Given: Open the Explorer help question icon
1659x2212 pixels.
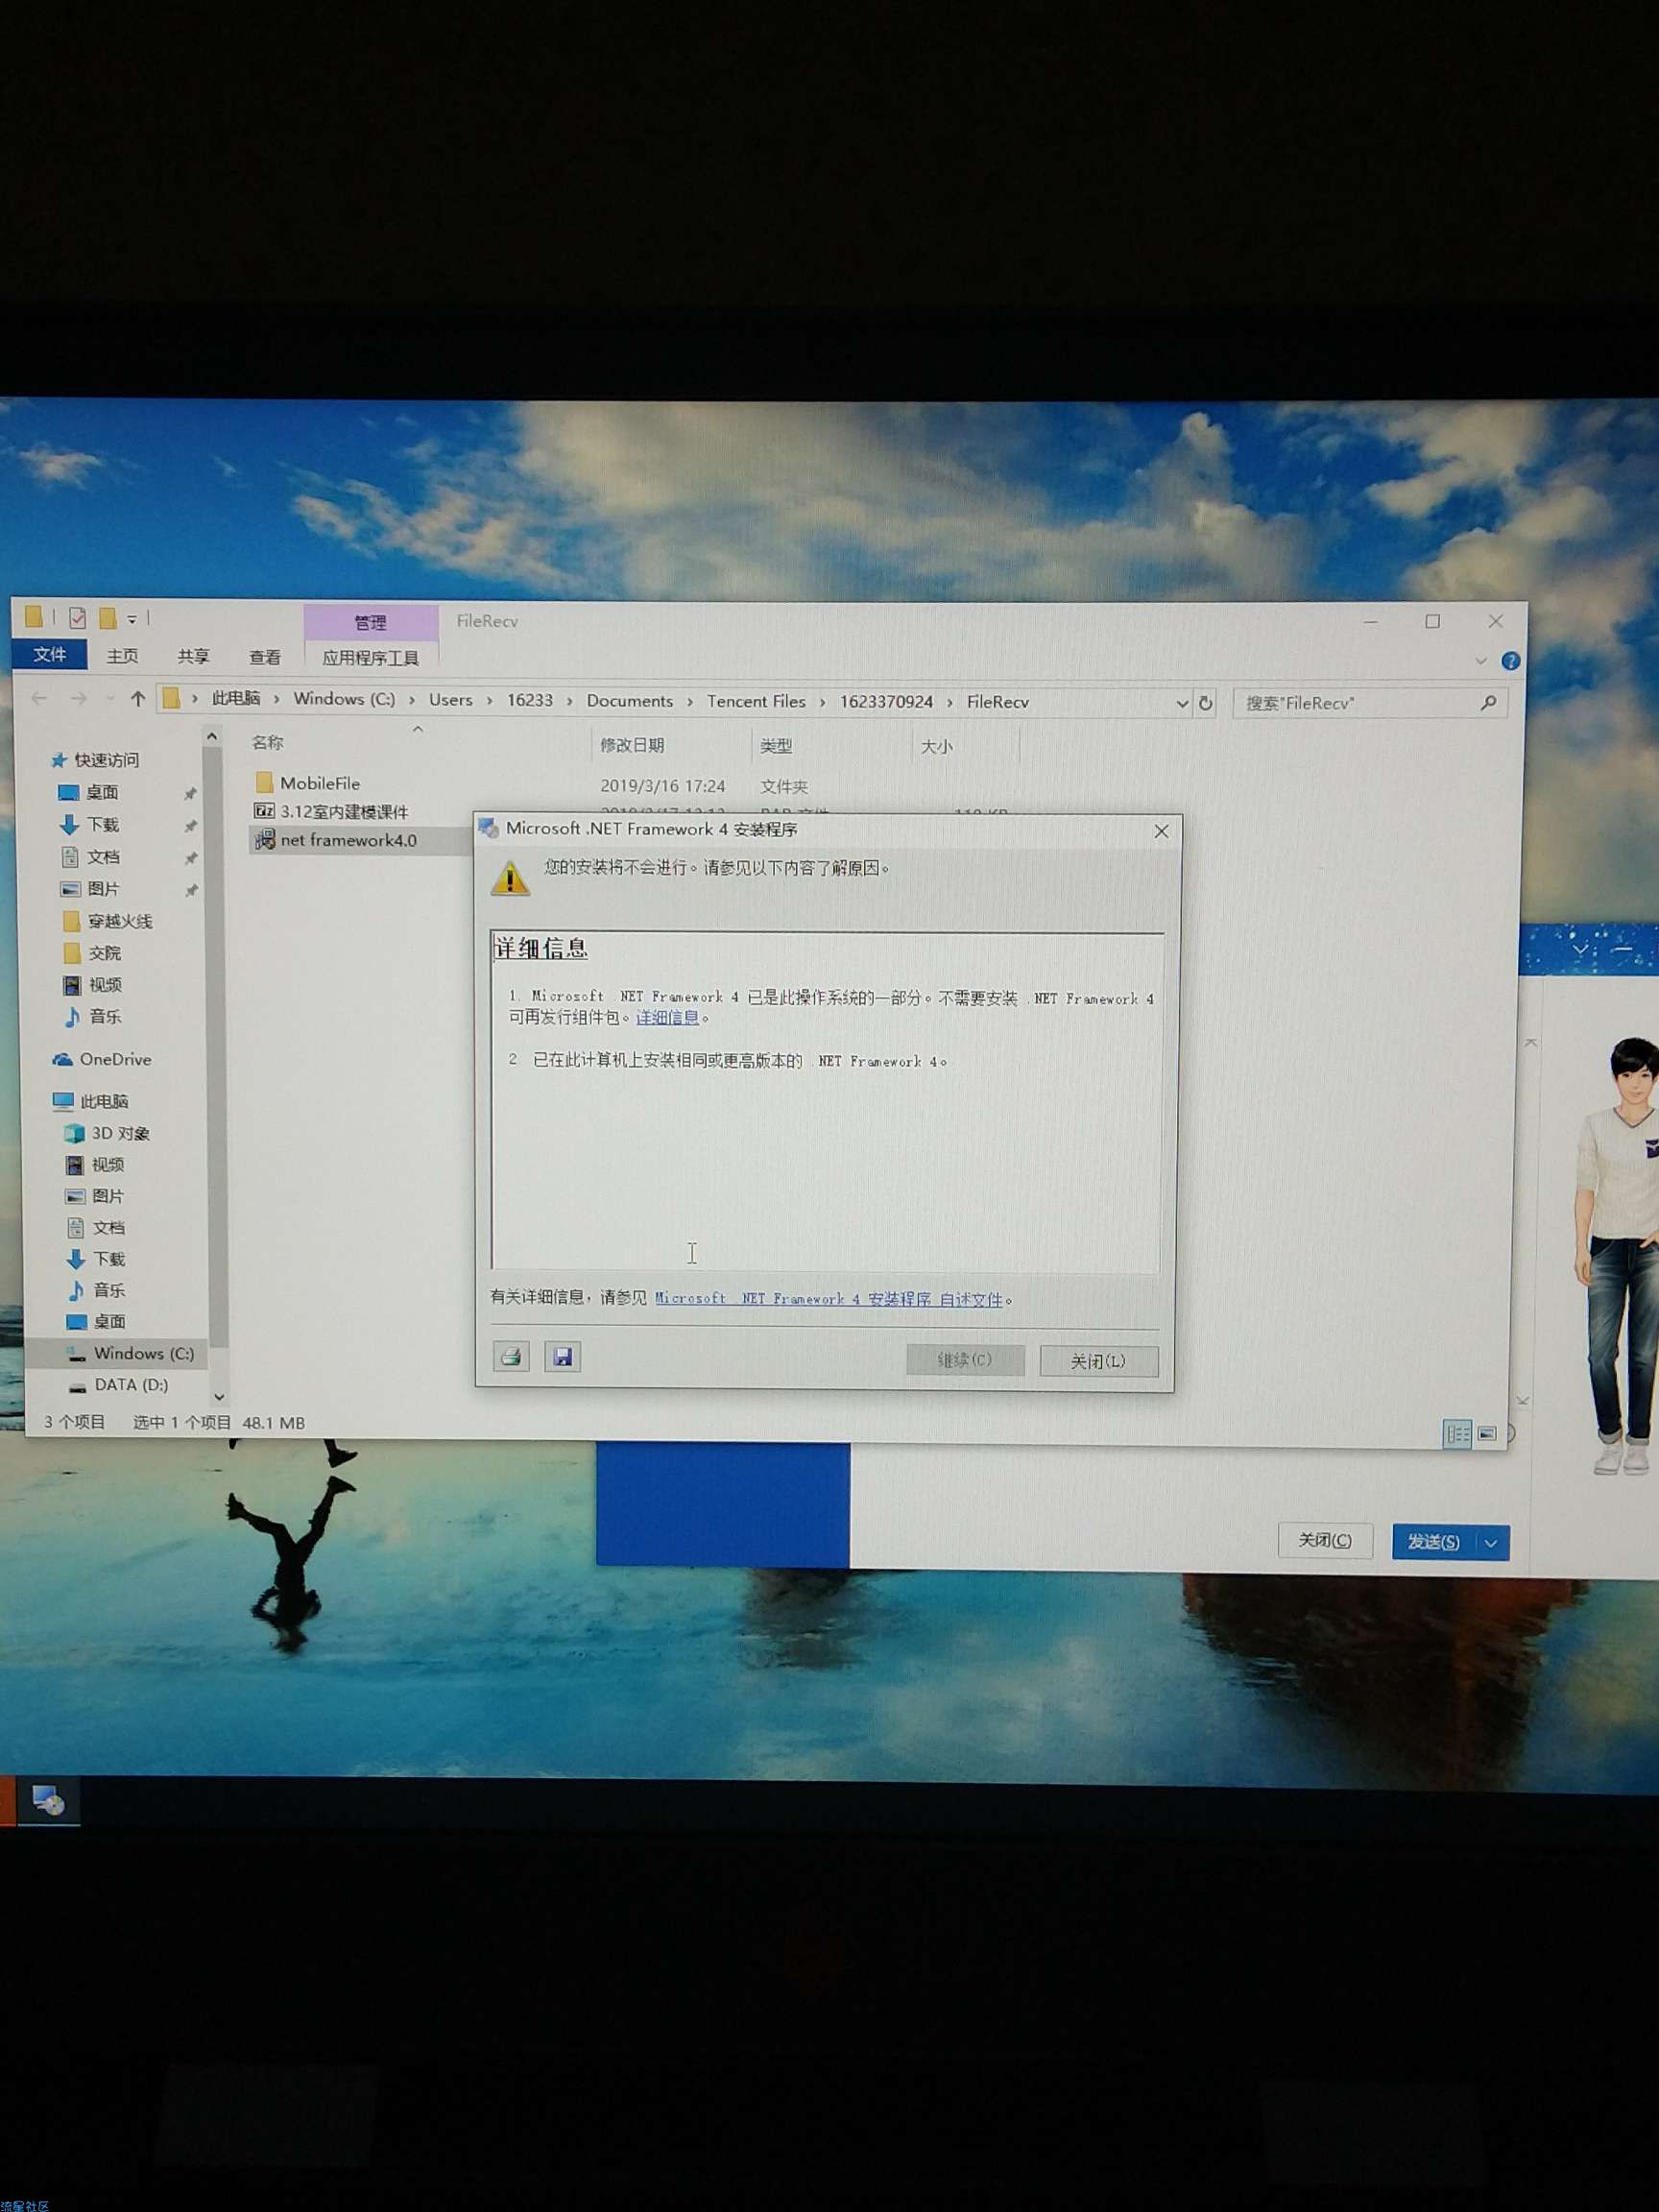Looking at the screenshot, I should (x=1510, y=661).
